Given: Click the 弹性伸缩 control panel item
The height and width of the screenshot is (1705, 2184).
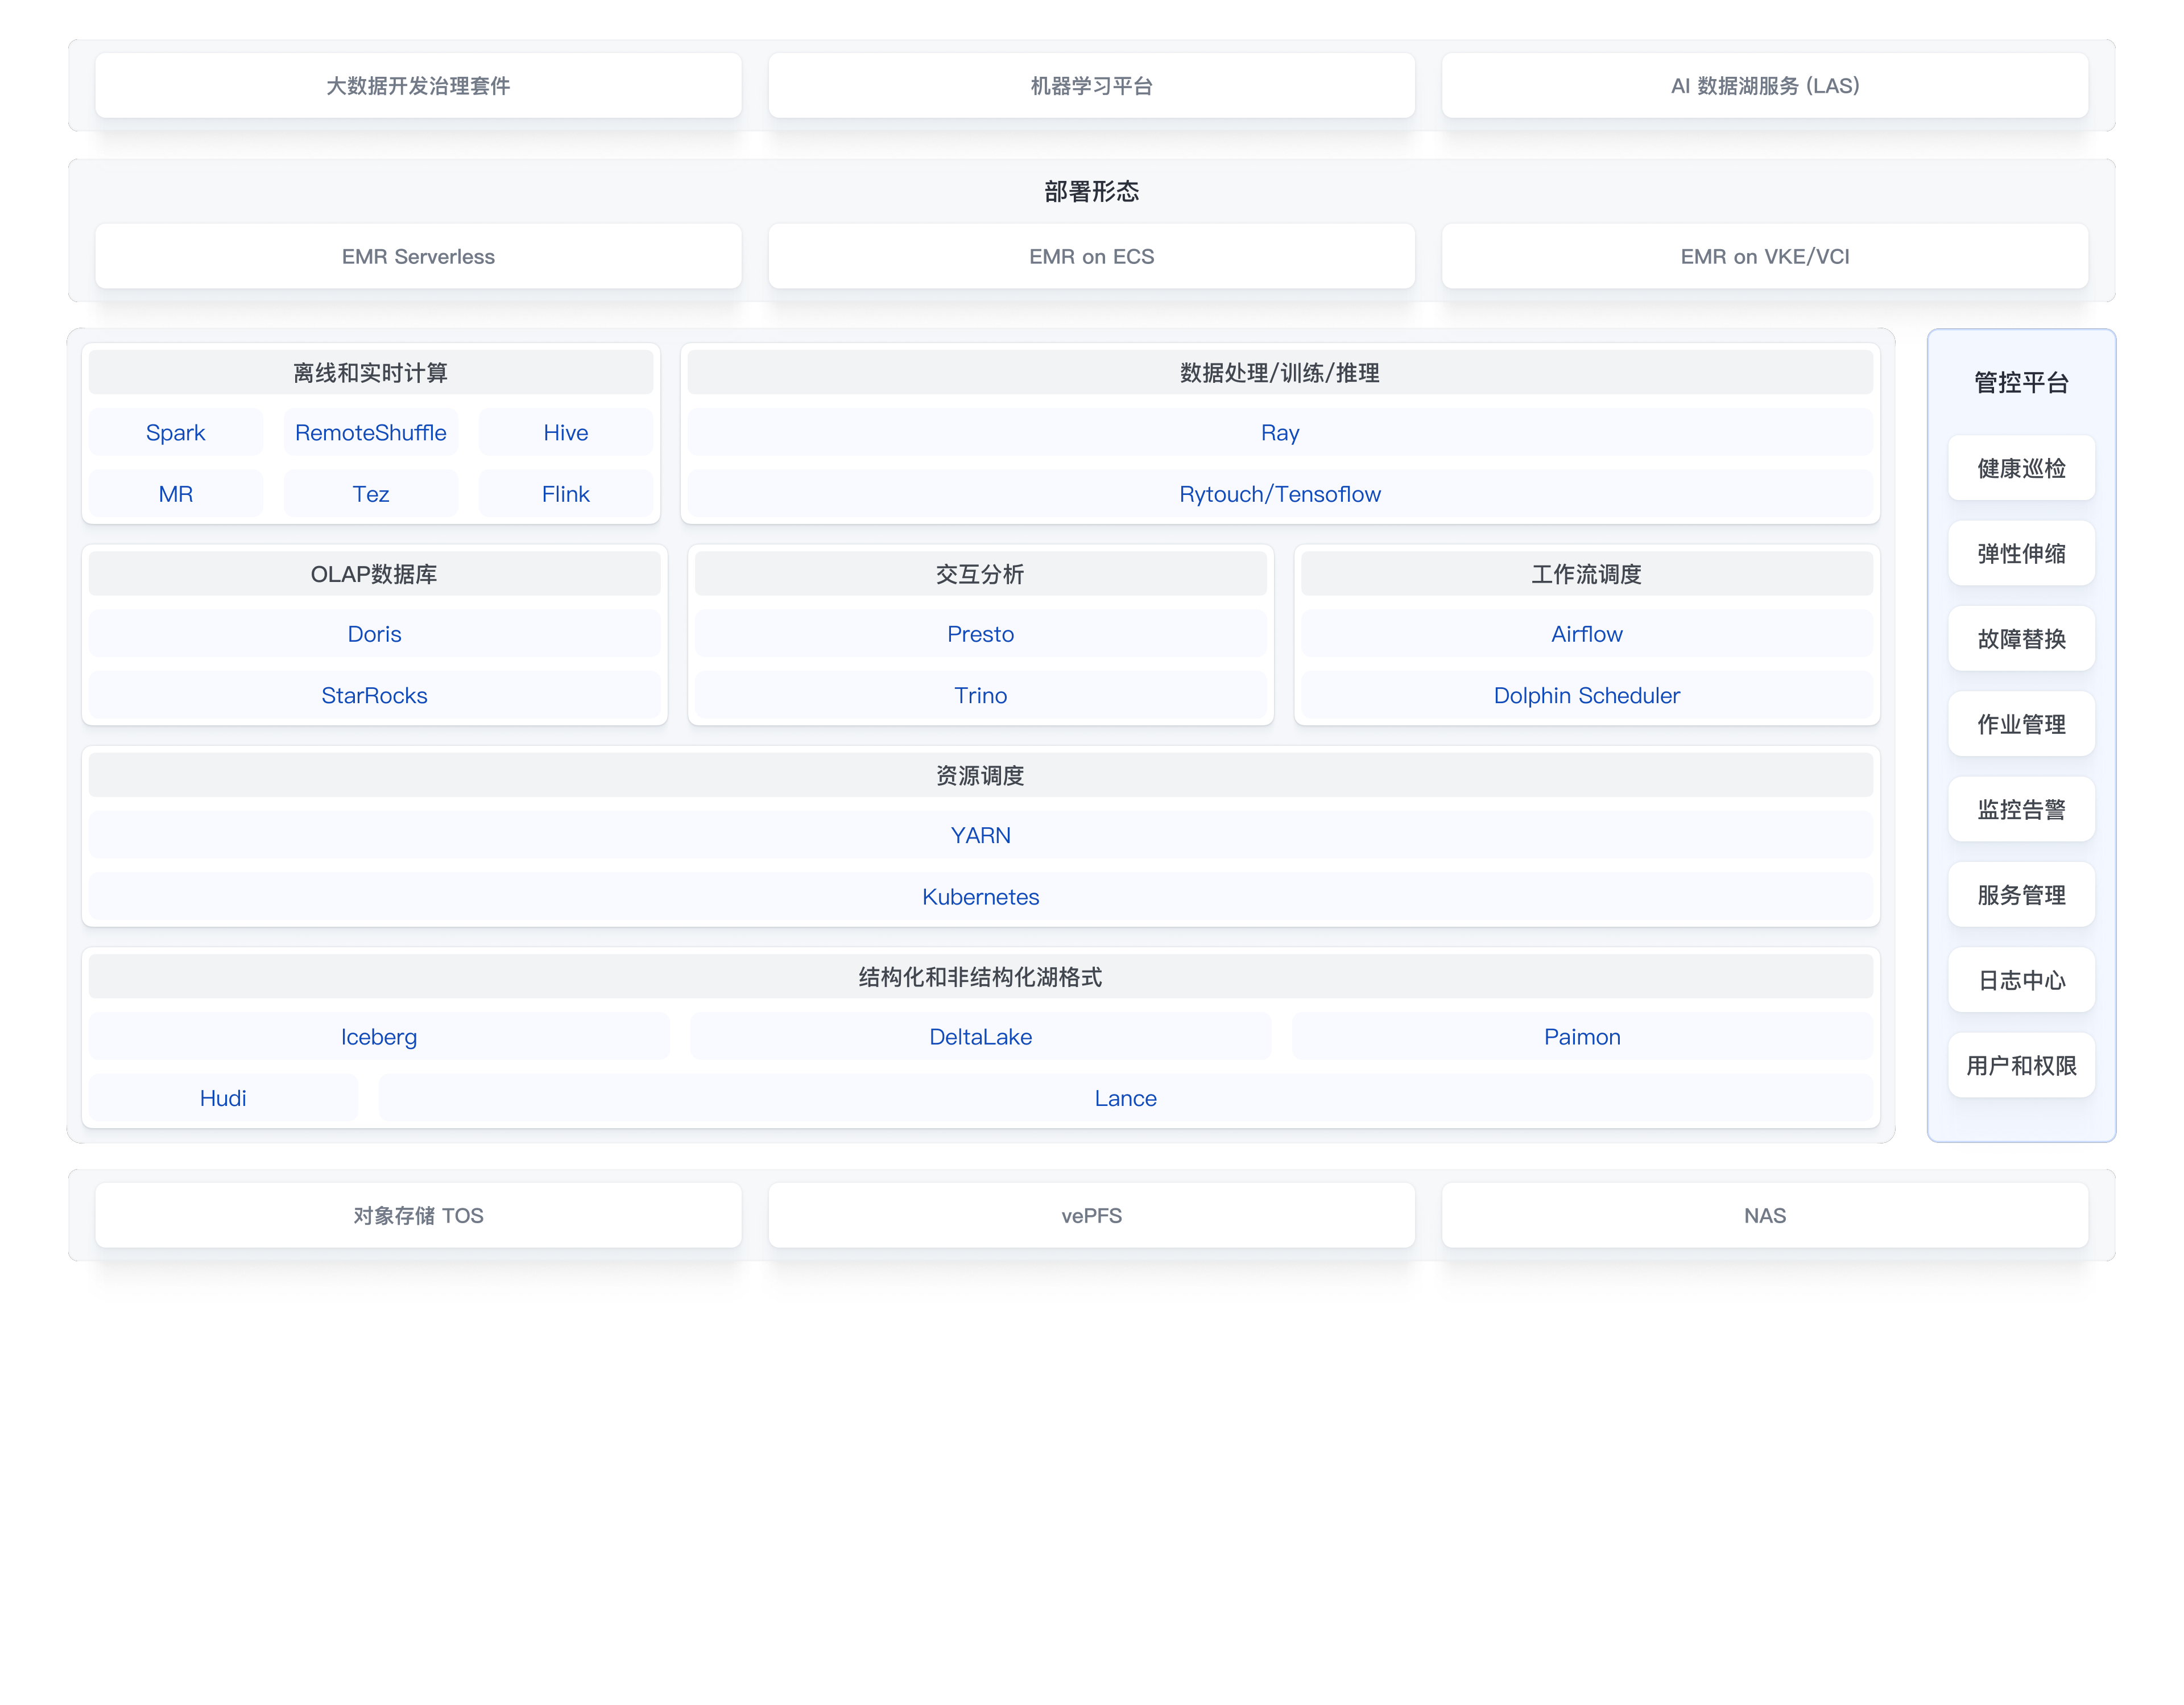Looking at the screenshot, I should (2021, 553).
